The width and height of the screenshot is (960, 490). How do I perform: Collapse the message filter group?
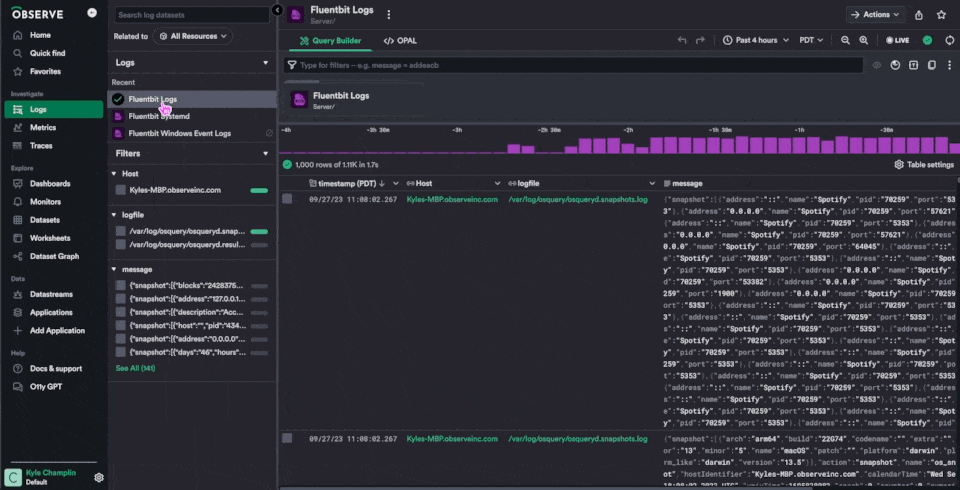pyautogui.click(x=114, y=270)
